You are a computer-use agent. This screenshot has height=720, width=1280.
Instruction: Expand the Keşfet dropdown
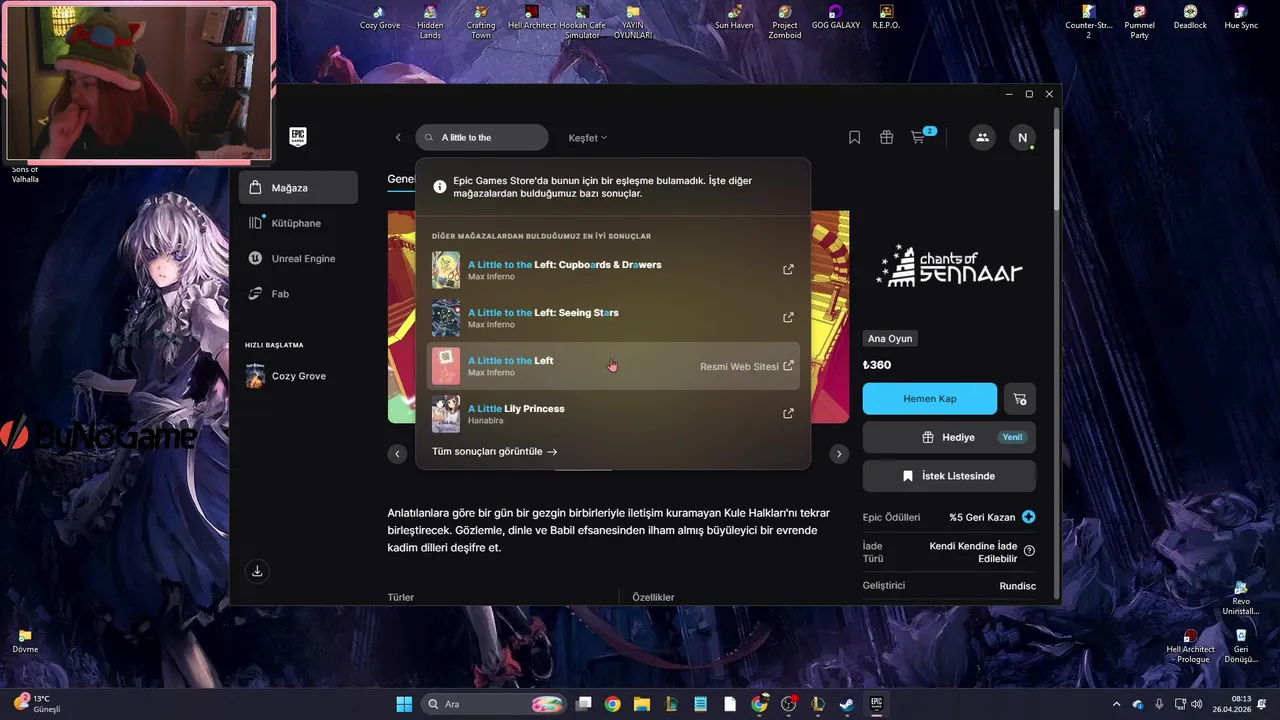coord(588,138)
